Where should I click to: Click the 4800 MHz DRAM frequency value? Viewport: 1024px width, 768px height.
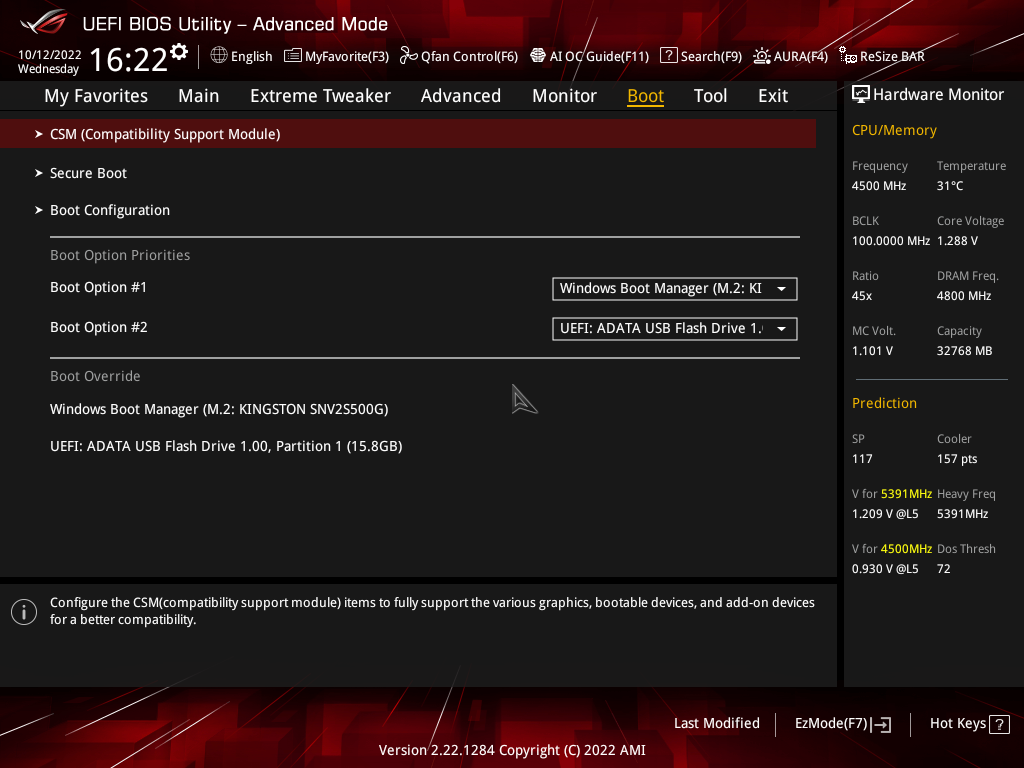point(964,296)
